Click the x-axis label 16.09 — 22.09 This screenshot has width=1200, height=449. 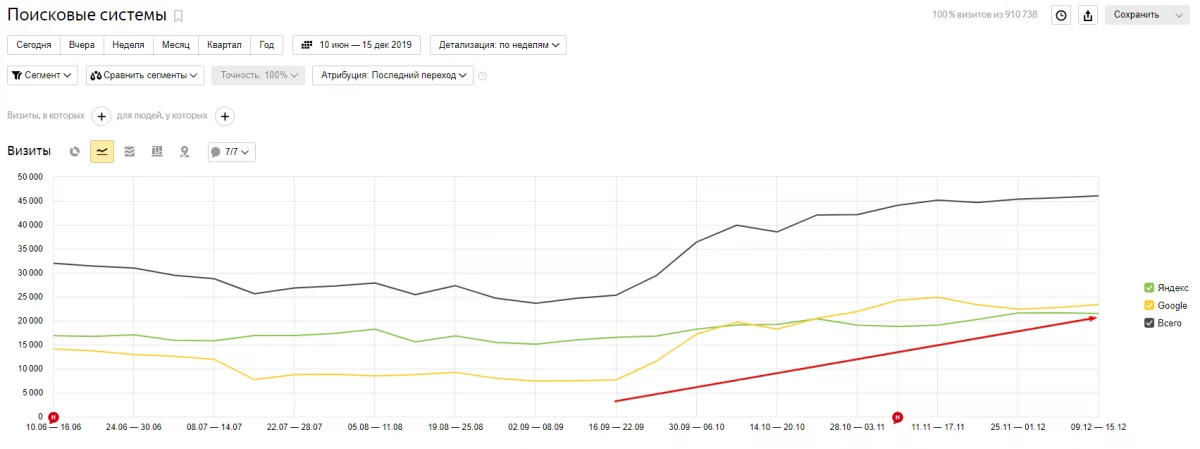click(616, 427)
